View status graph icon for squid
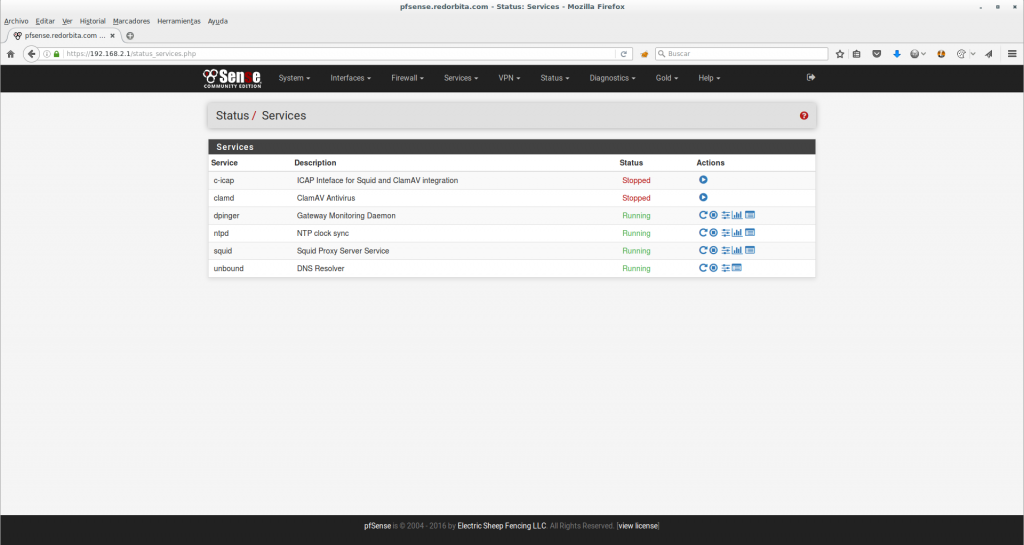1024x545 pixels. 737,250
